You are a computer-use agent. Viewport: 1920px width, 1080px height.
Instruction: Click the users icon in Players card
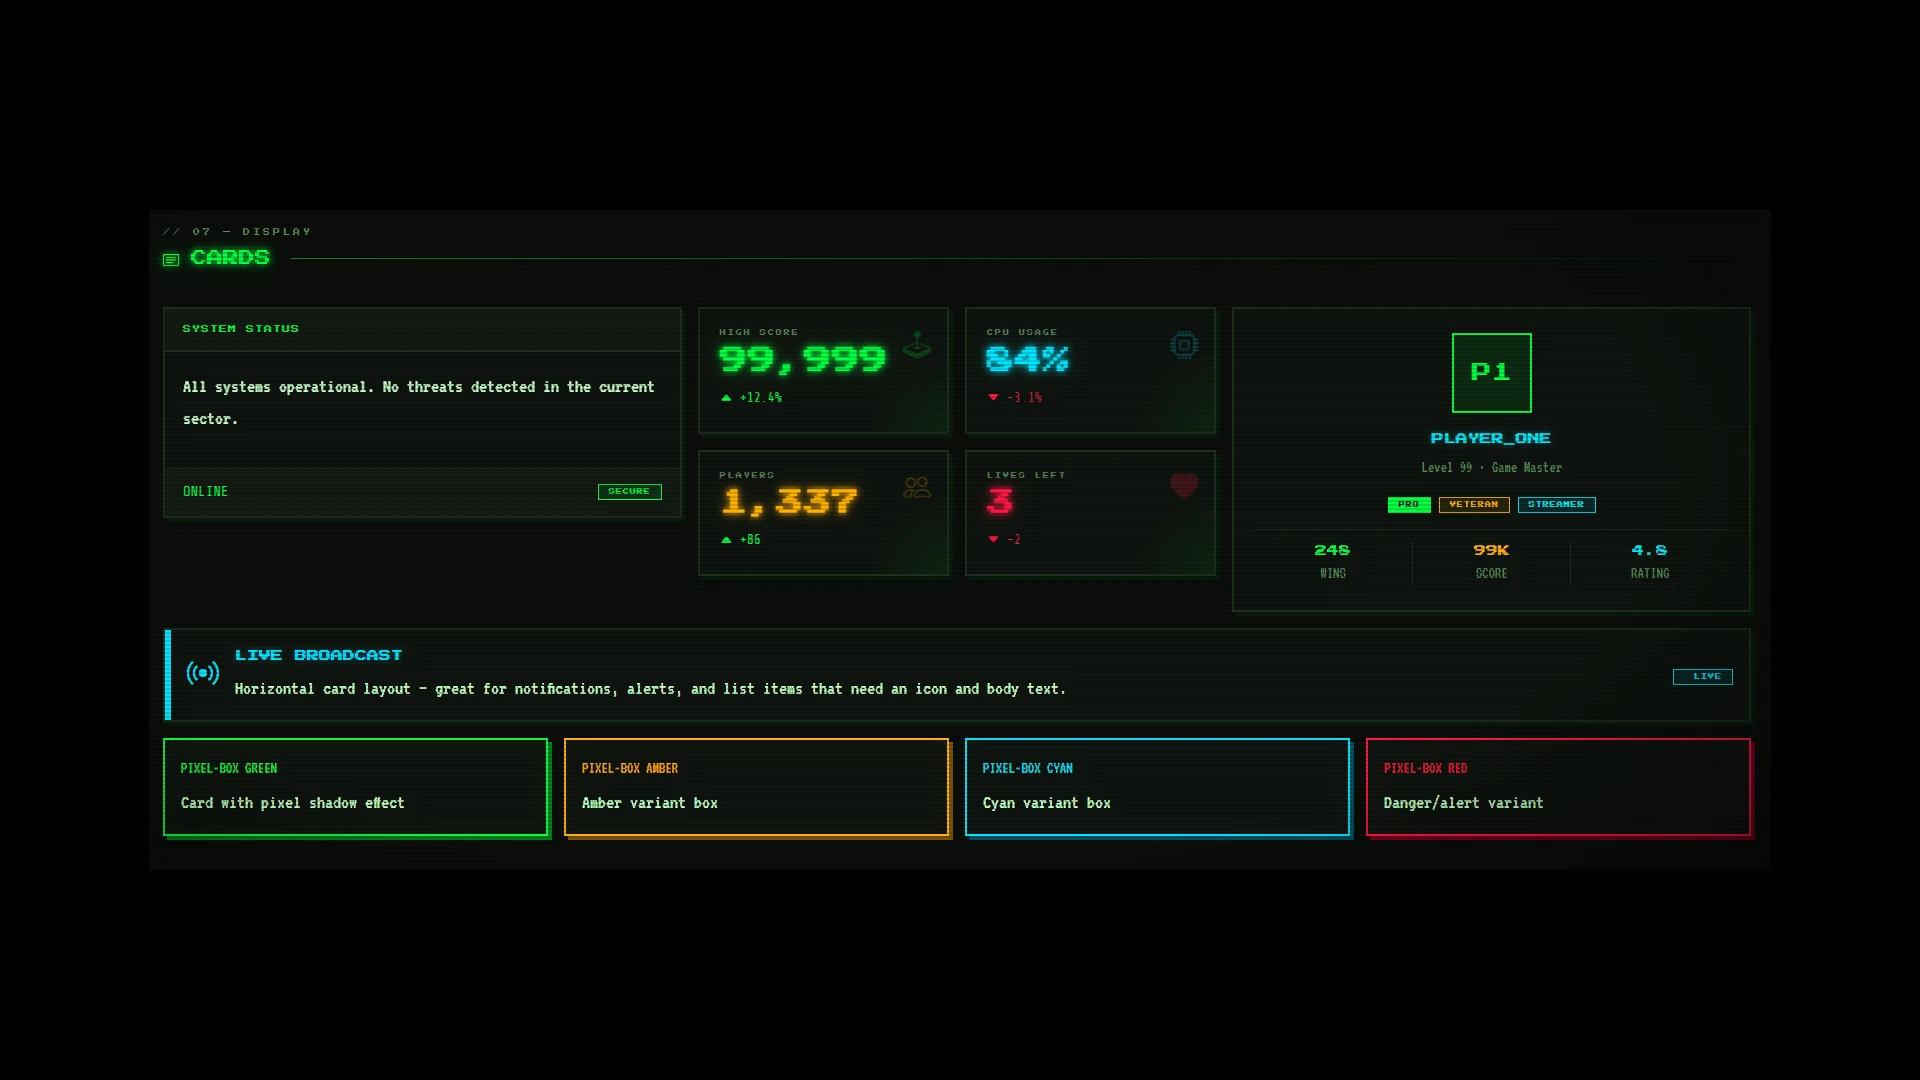pyautogui.click(x=917, y=487)
